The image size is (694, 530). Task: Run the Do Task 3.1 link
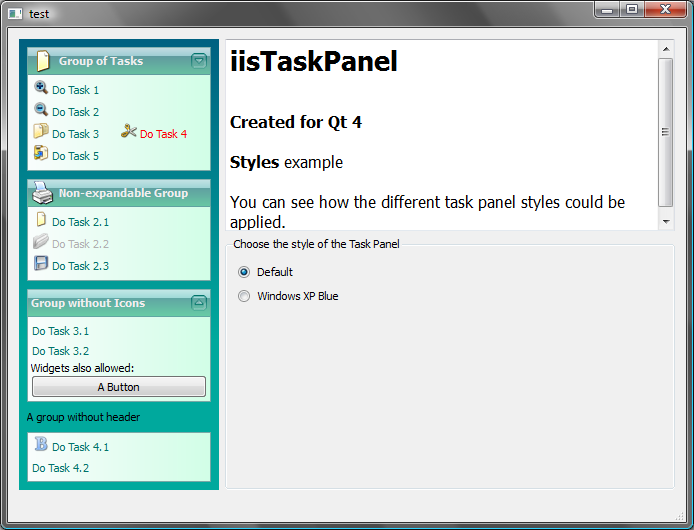click(61, 331)
